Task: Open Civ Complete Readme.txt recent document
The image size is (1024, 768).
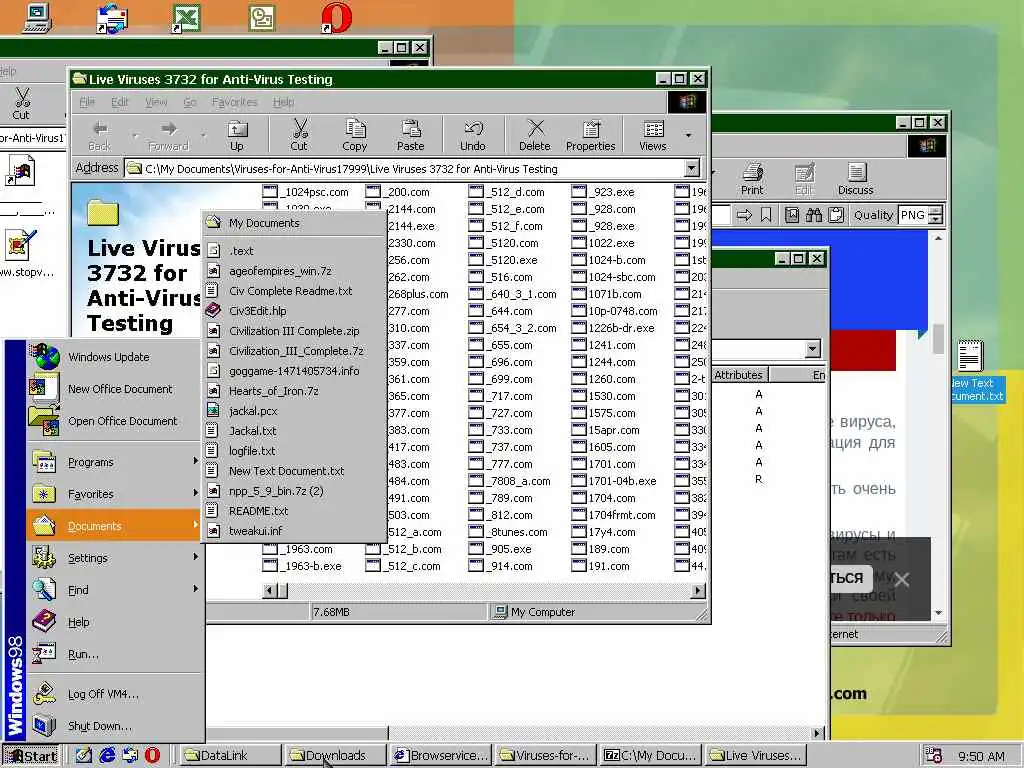Action: coord(294,291)
